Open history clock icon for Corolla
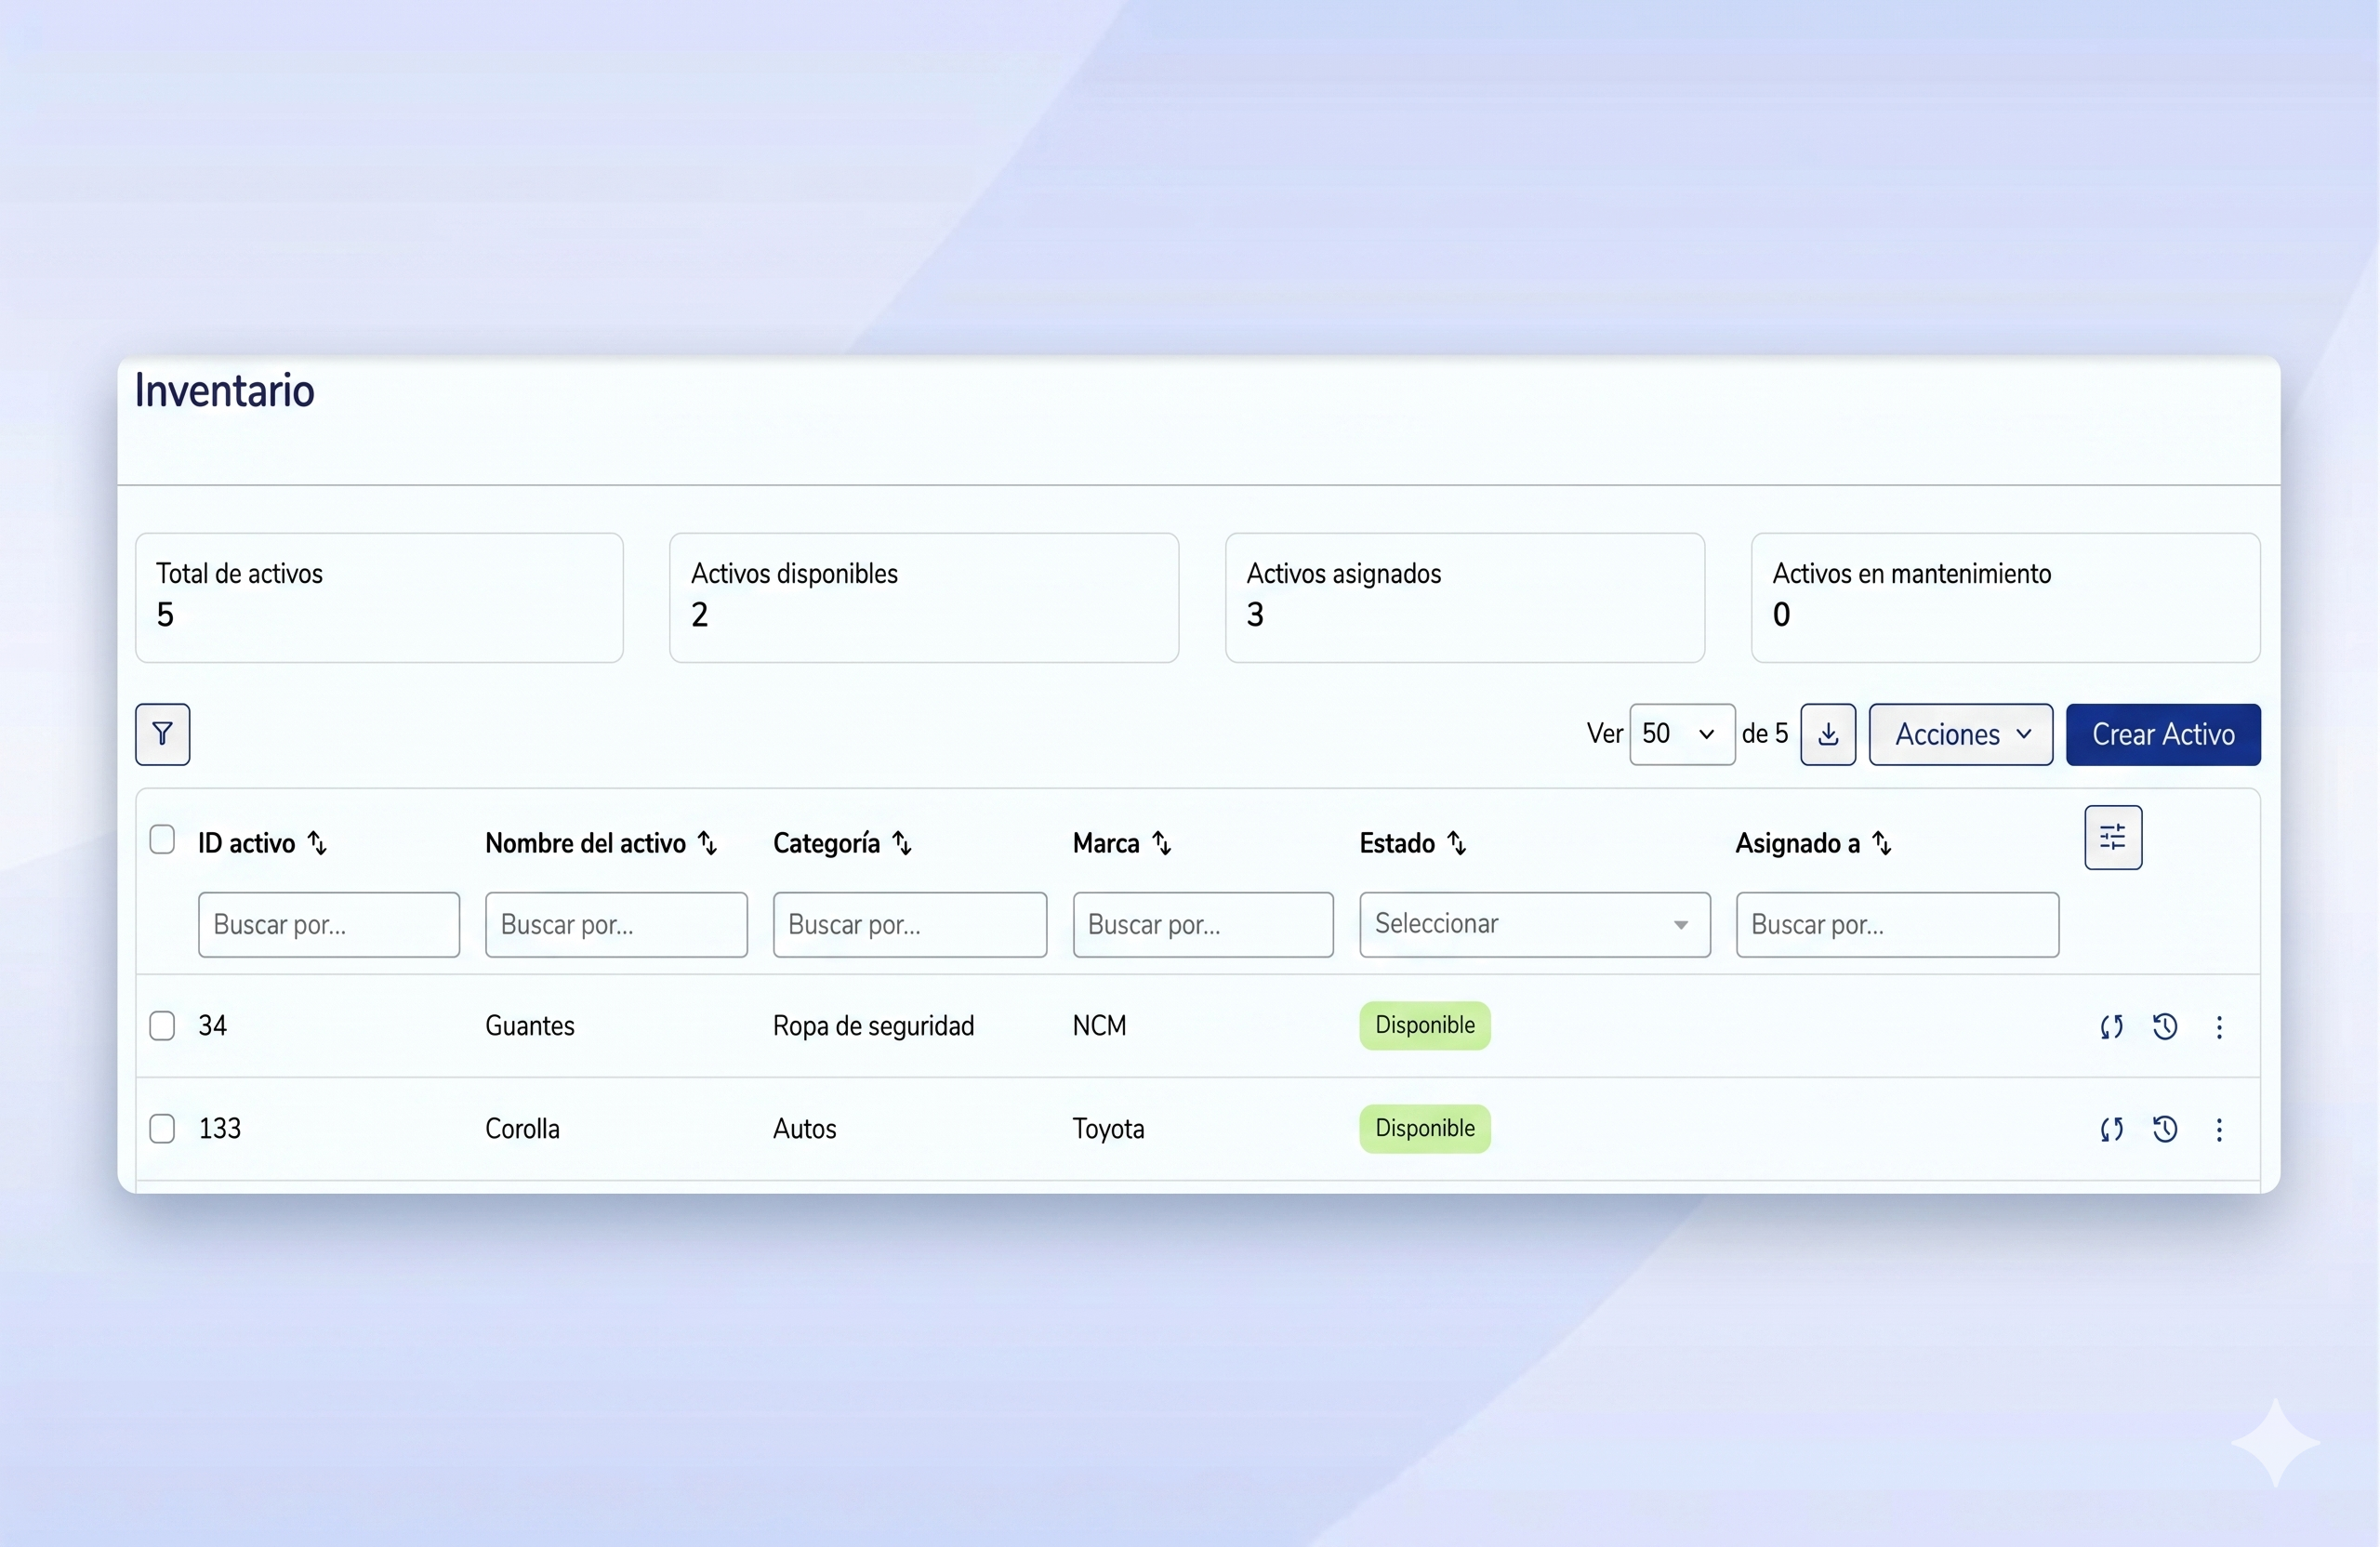The height and width of the screenshot is (1547, 2380). point(2165,1130)
